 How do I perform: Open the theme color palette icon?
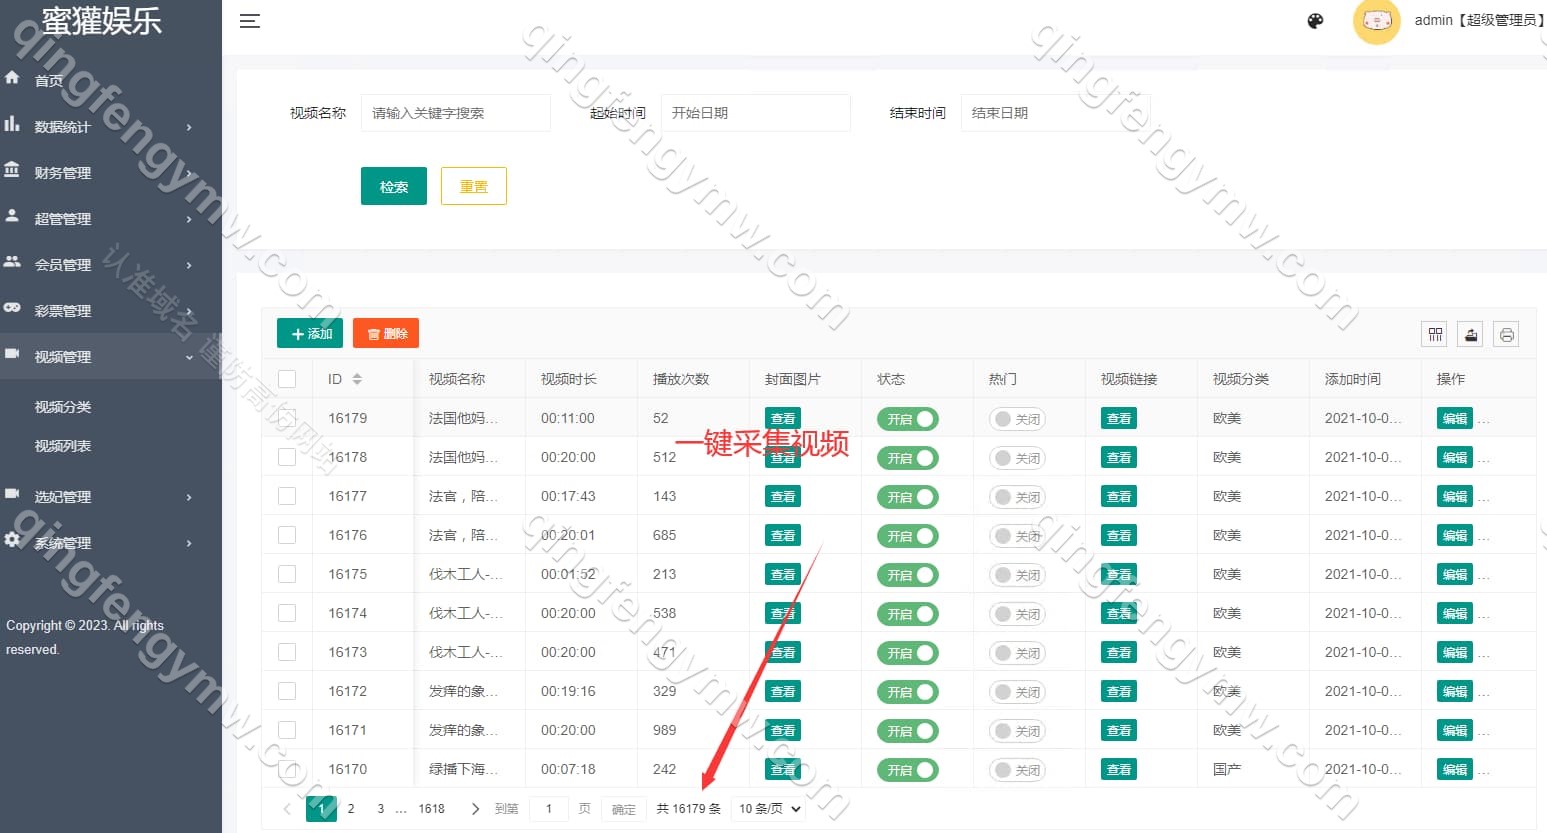(1315, 21)
